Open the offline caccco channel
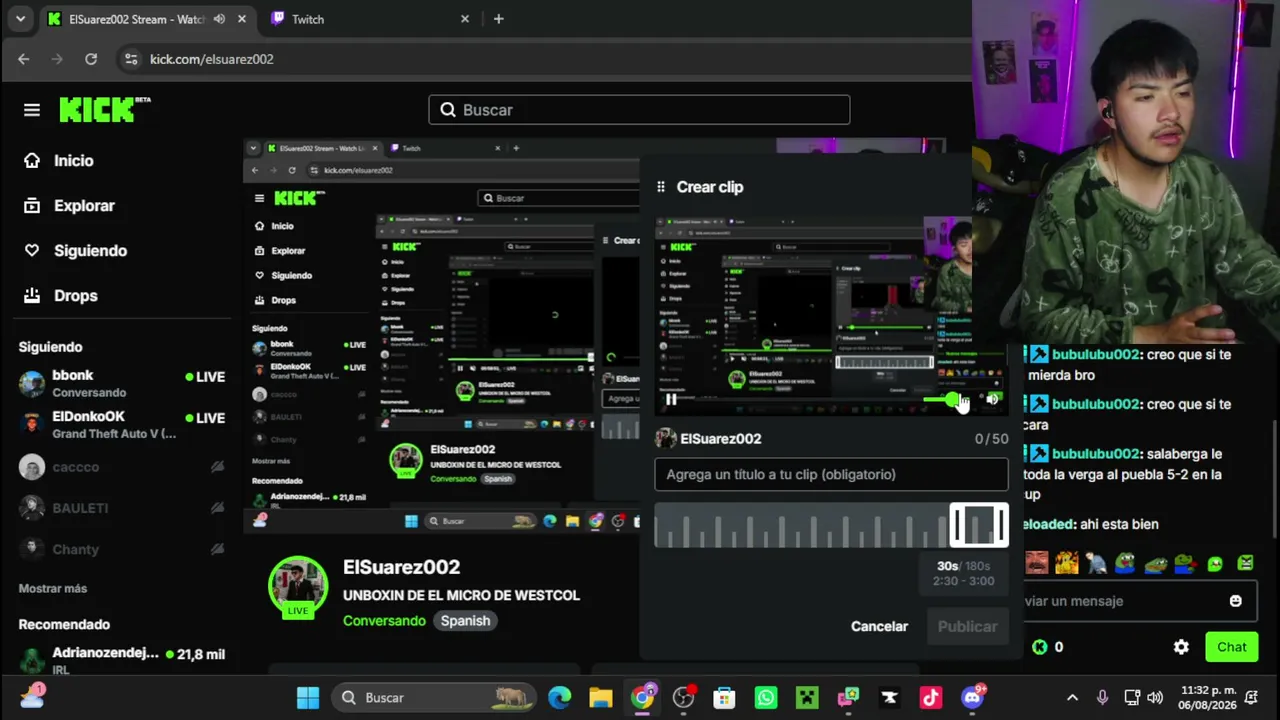The height and width of the screenshot is (720, 1280). [x=122, y=467]
